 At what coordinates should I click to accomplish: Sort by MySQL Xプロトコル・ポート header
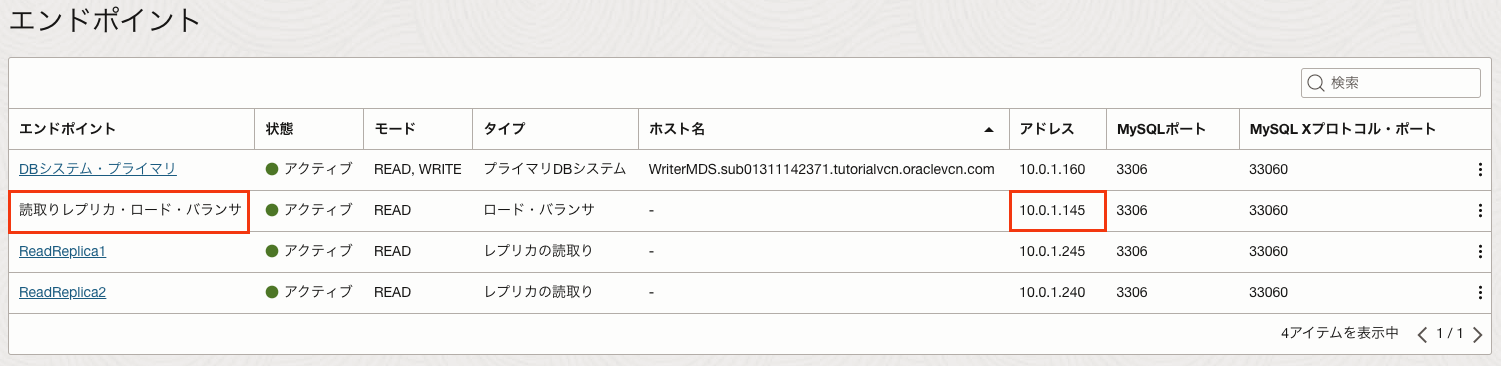tap(1342, 129)
